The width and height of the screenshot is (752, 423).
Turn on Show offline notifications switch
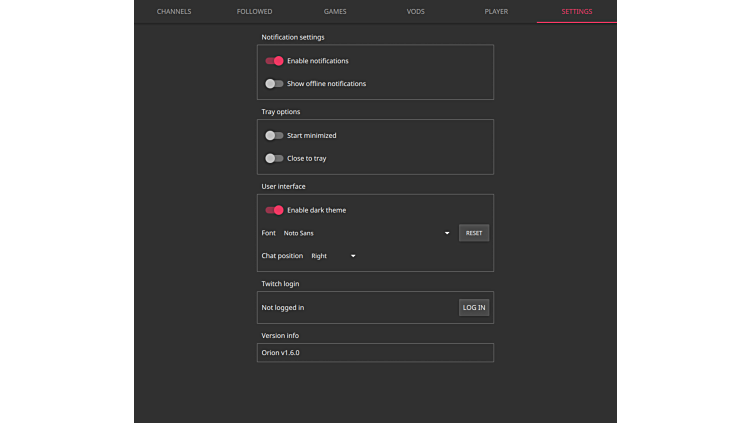(274, 84)
